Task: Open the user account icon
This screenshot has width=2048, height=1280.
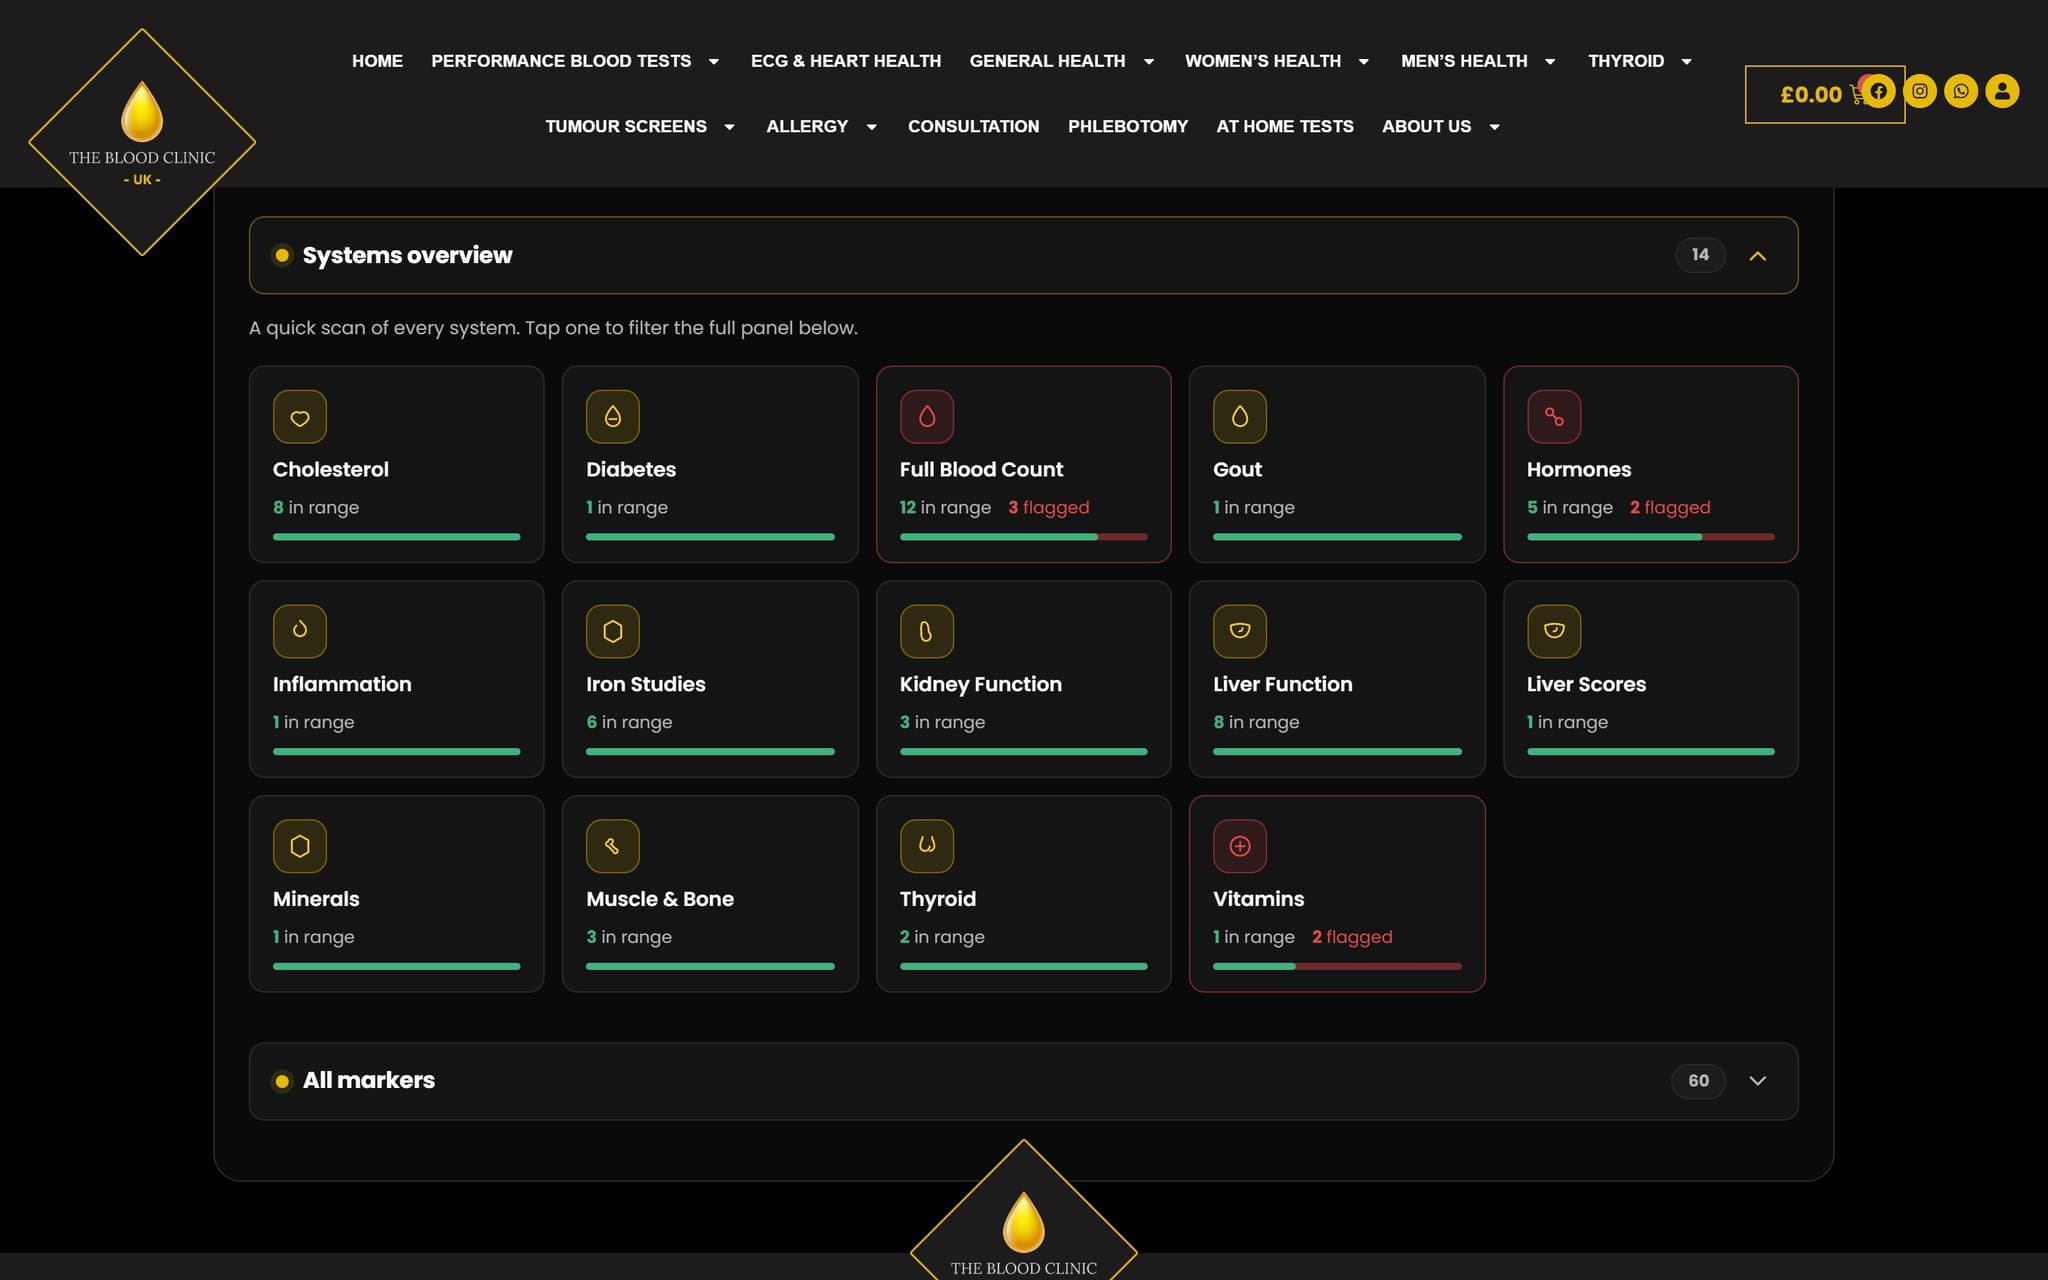Action: coord(2002,91)
